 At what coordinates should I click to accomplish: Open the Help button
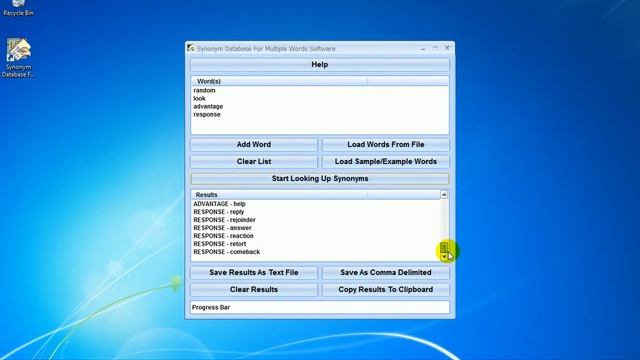[320, 64]
